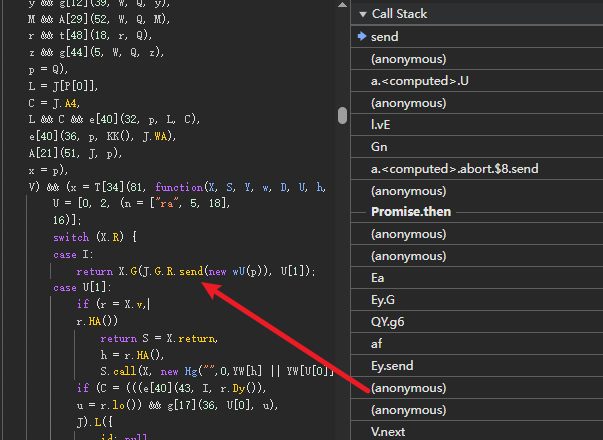Select the l.vE call stack frame
Viewport: 603px width, 440px height.
477,125
